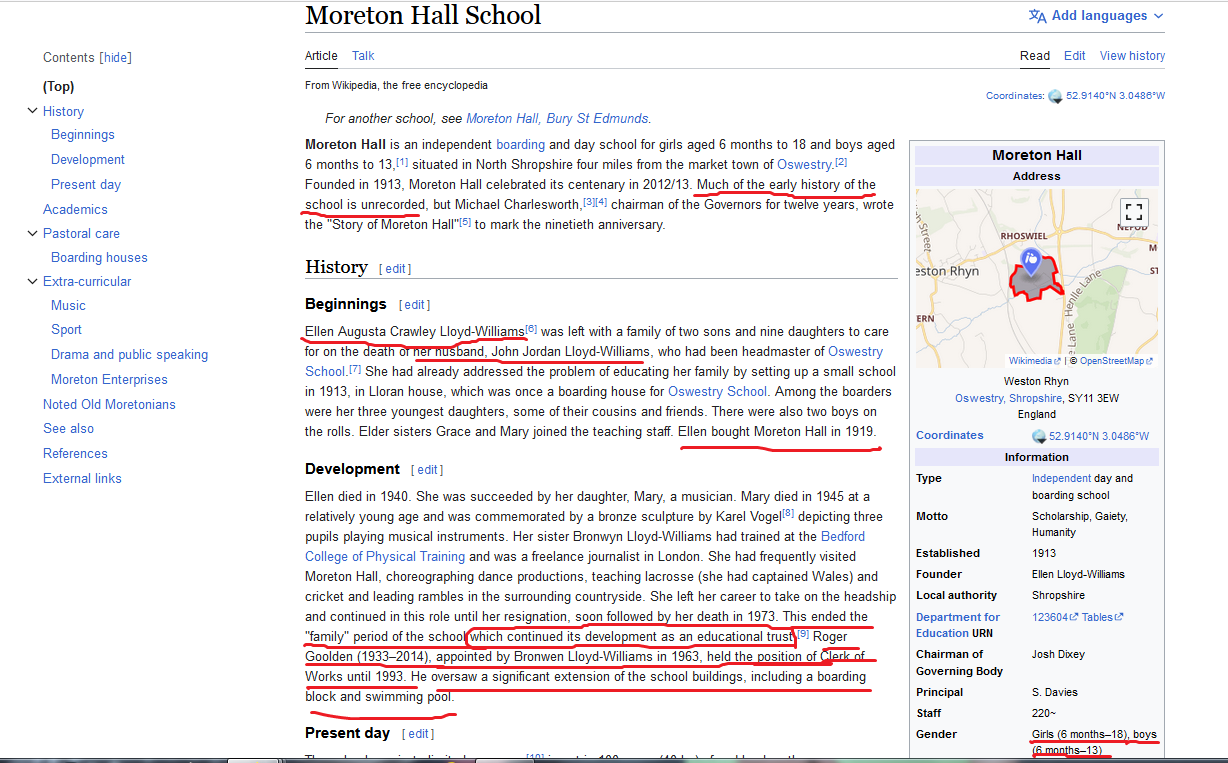Open the map in fullscreen view
This screenshot has width=1228, height=763.
click(x=1133, y=212)
